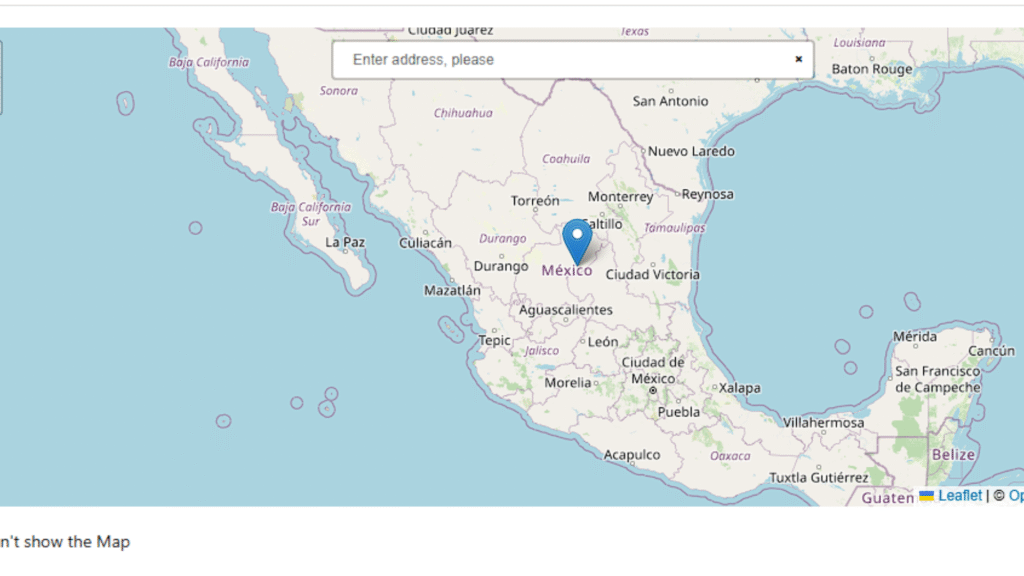This screenshot has width=1024, height=576.
Task: Click the Mazatlán city label
Action: click(452, 291)
